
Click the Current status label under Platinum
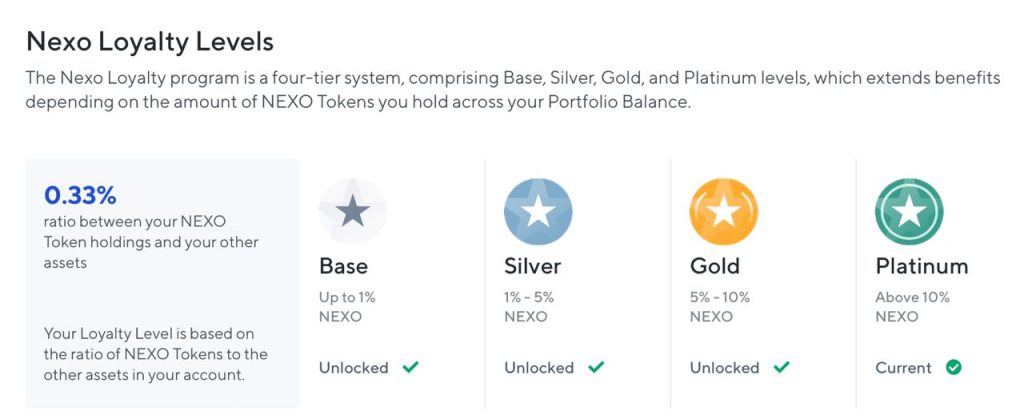pyautogui.click(x=903, y=367)
